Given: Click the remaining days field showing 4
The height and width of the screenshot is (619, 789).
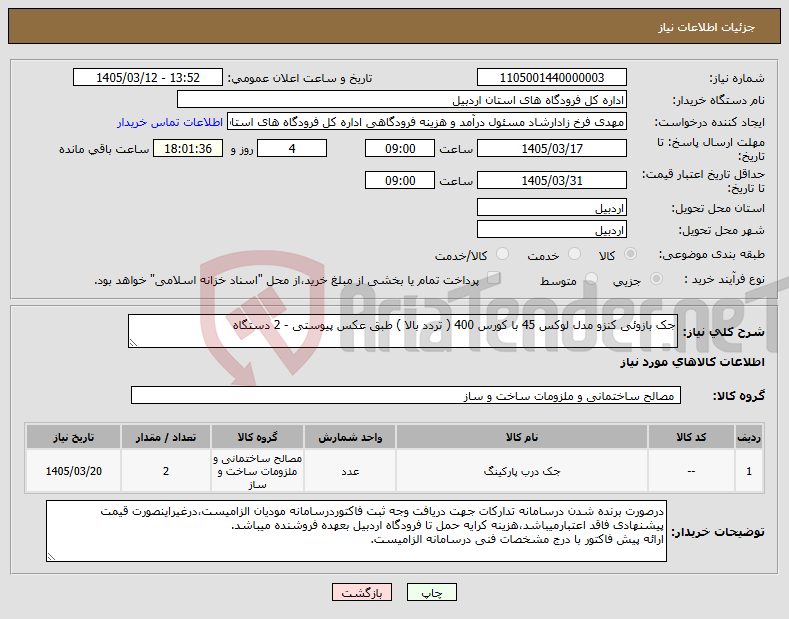Looking at the screenshot, I should (292, 149).
